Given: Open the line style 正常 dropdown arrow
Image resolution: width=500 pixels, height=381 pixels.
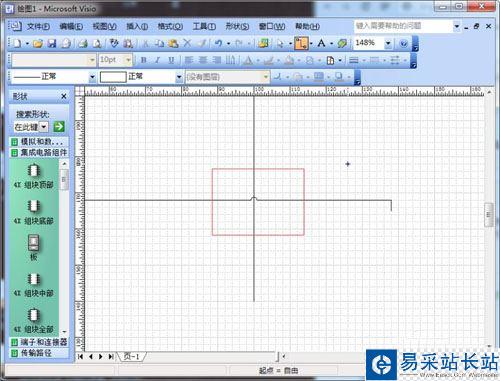Looking at the screenshot, I should 92,77.
